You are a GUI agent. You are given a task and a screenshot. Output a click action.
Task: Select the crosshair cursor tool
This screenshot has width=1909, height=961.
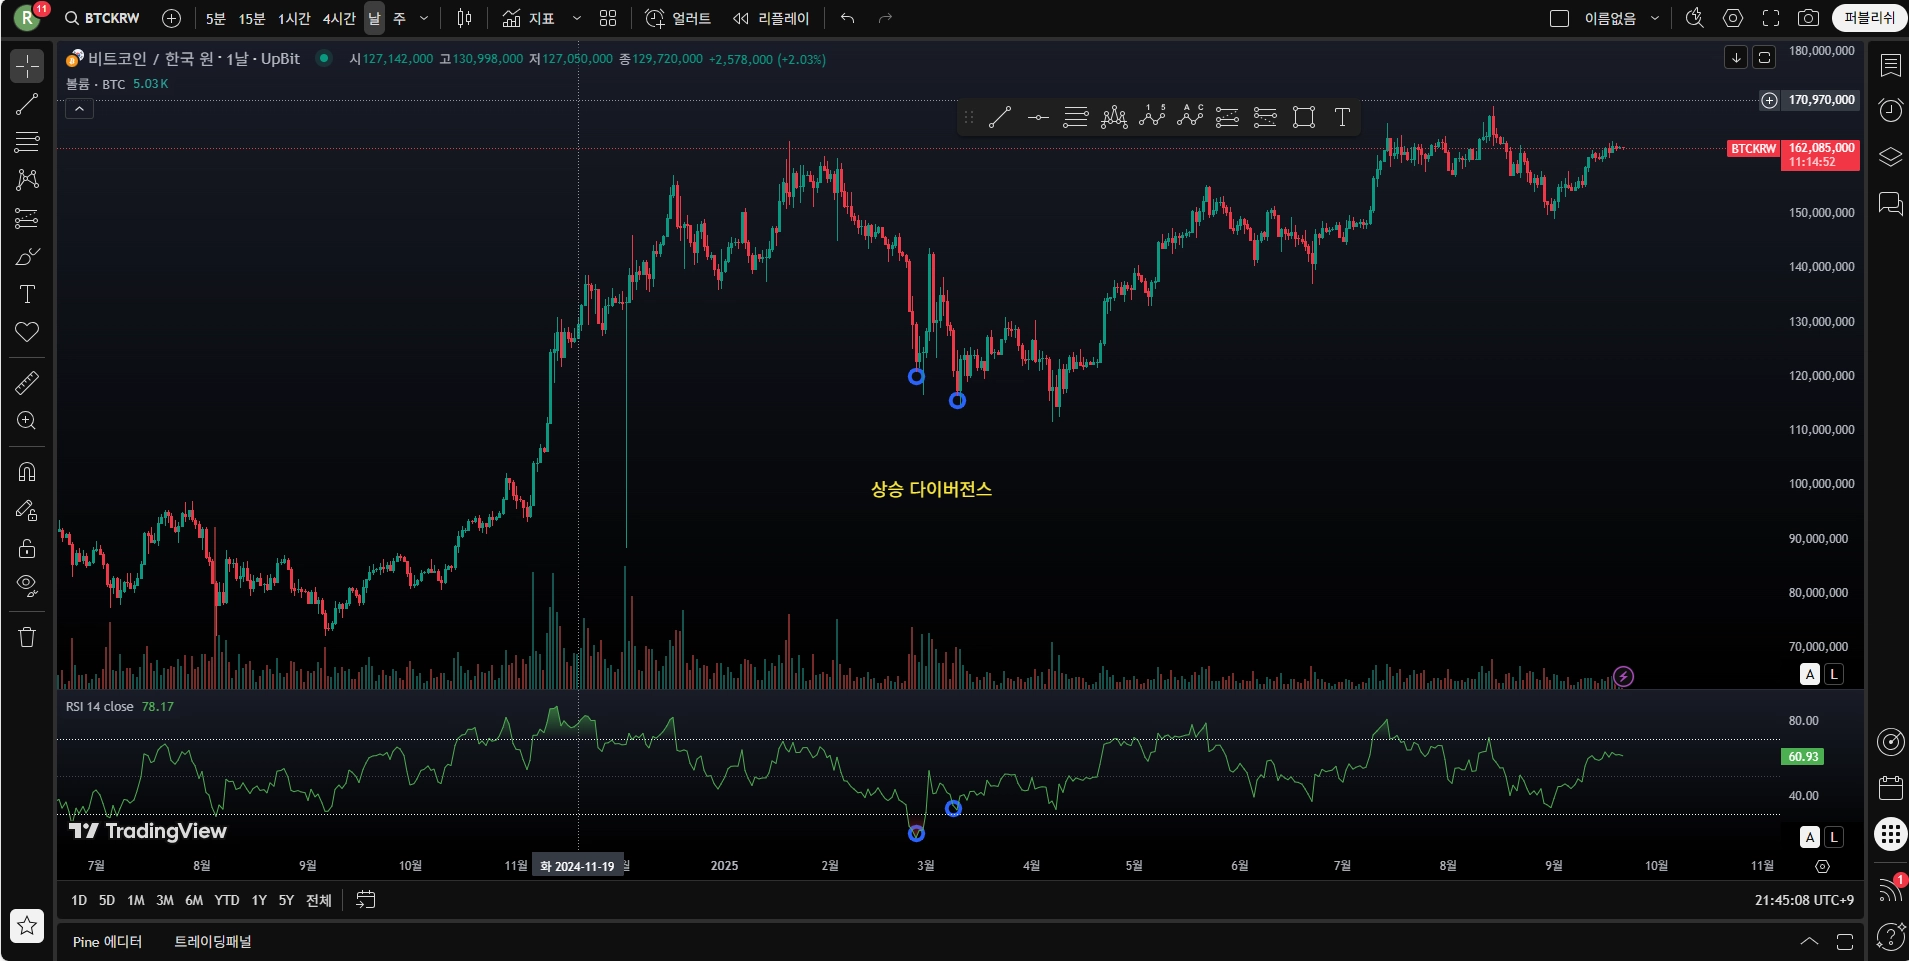pyautogui.click(x=27, y=66)
